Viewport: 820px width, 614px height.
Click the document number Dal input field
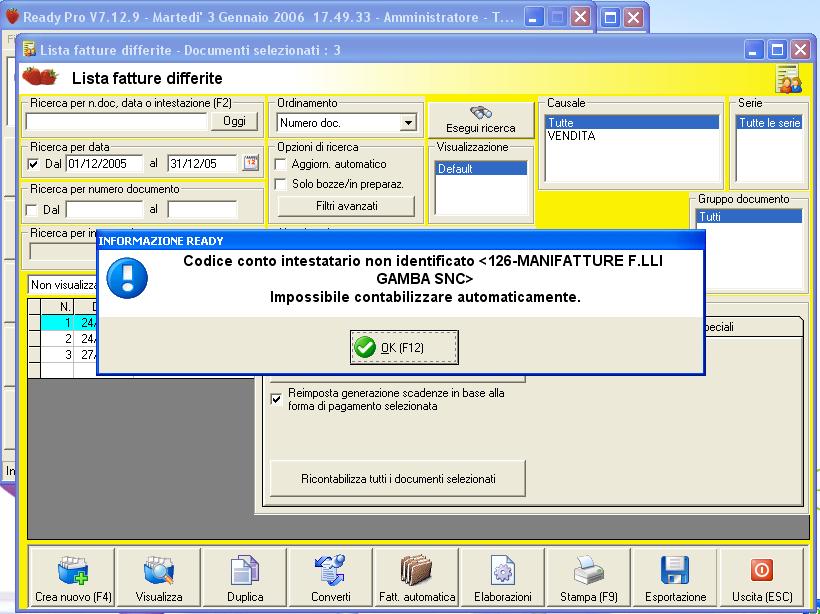tap(104, 210)
